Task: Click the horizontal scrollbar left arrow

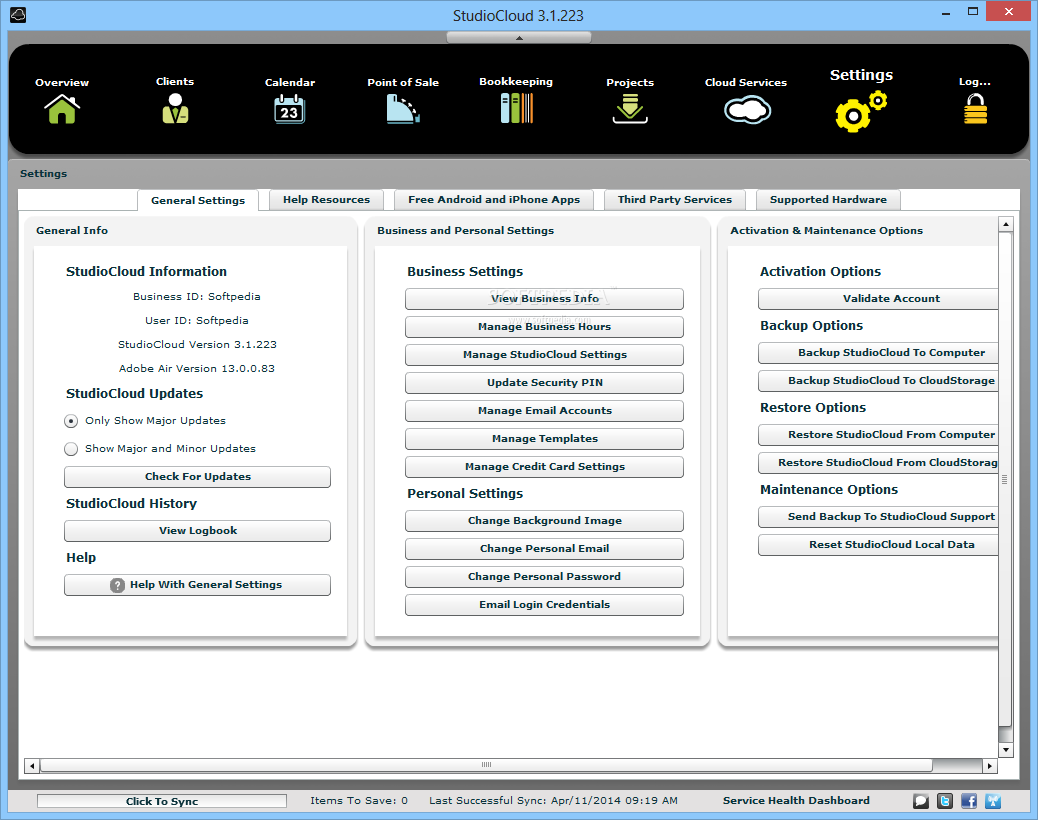Action: 32,766
